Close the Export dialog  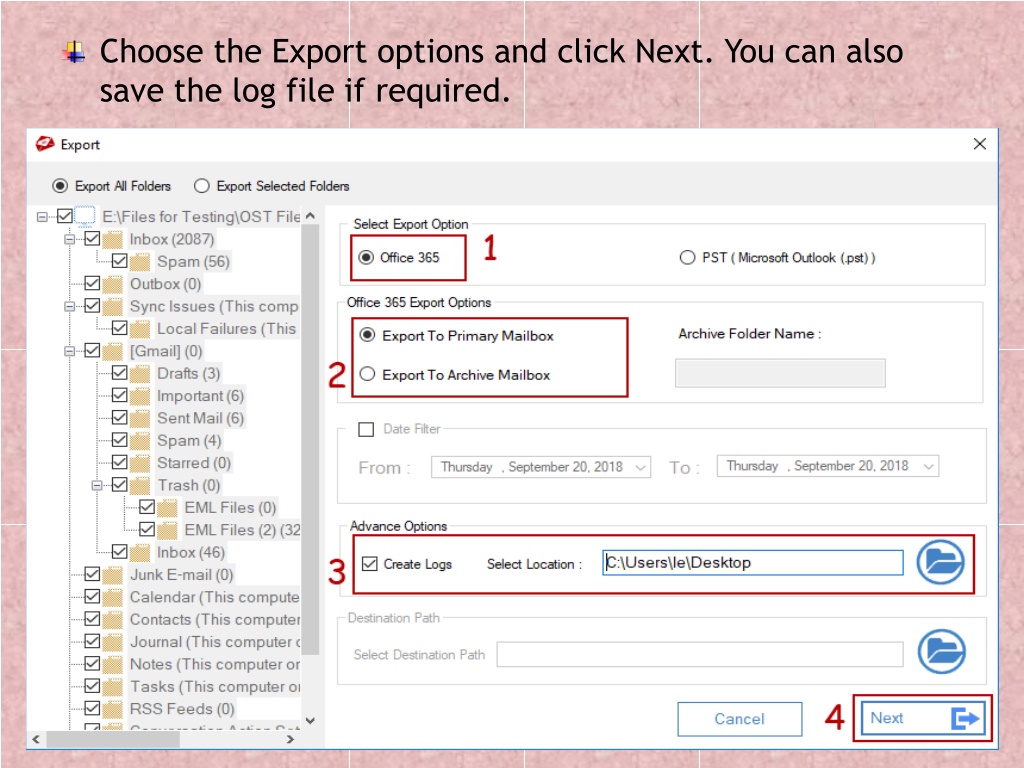980,144
